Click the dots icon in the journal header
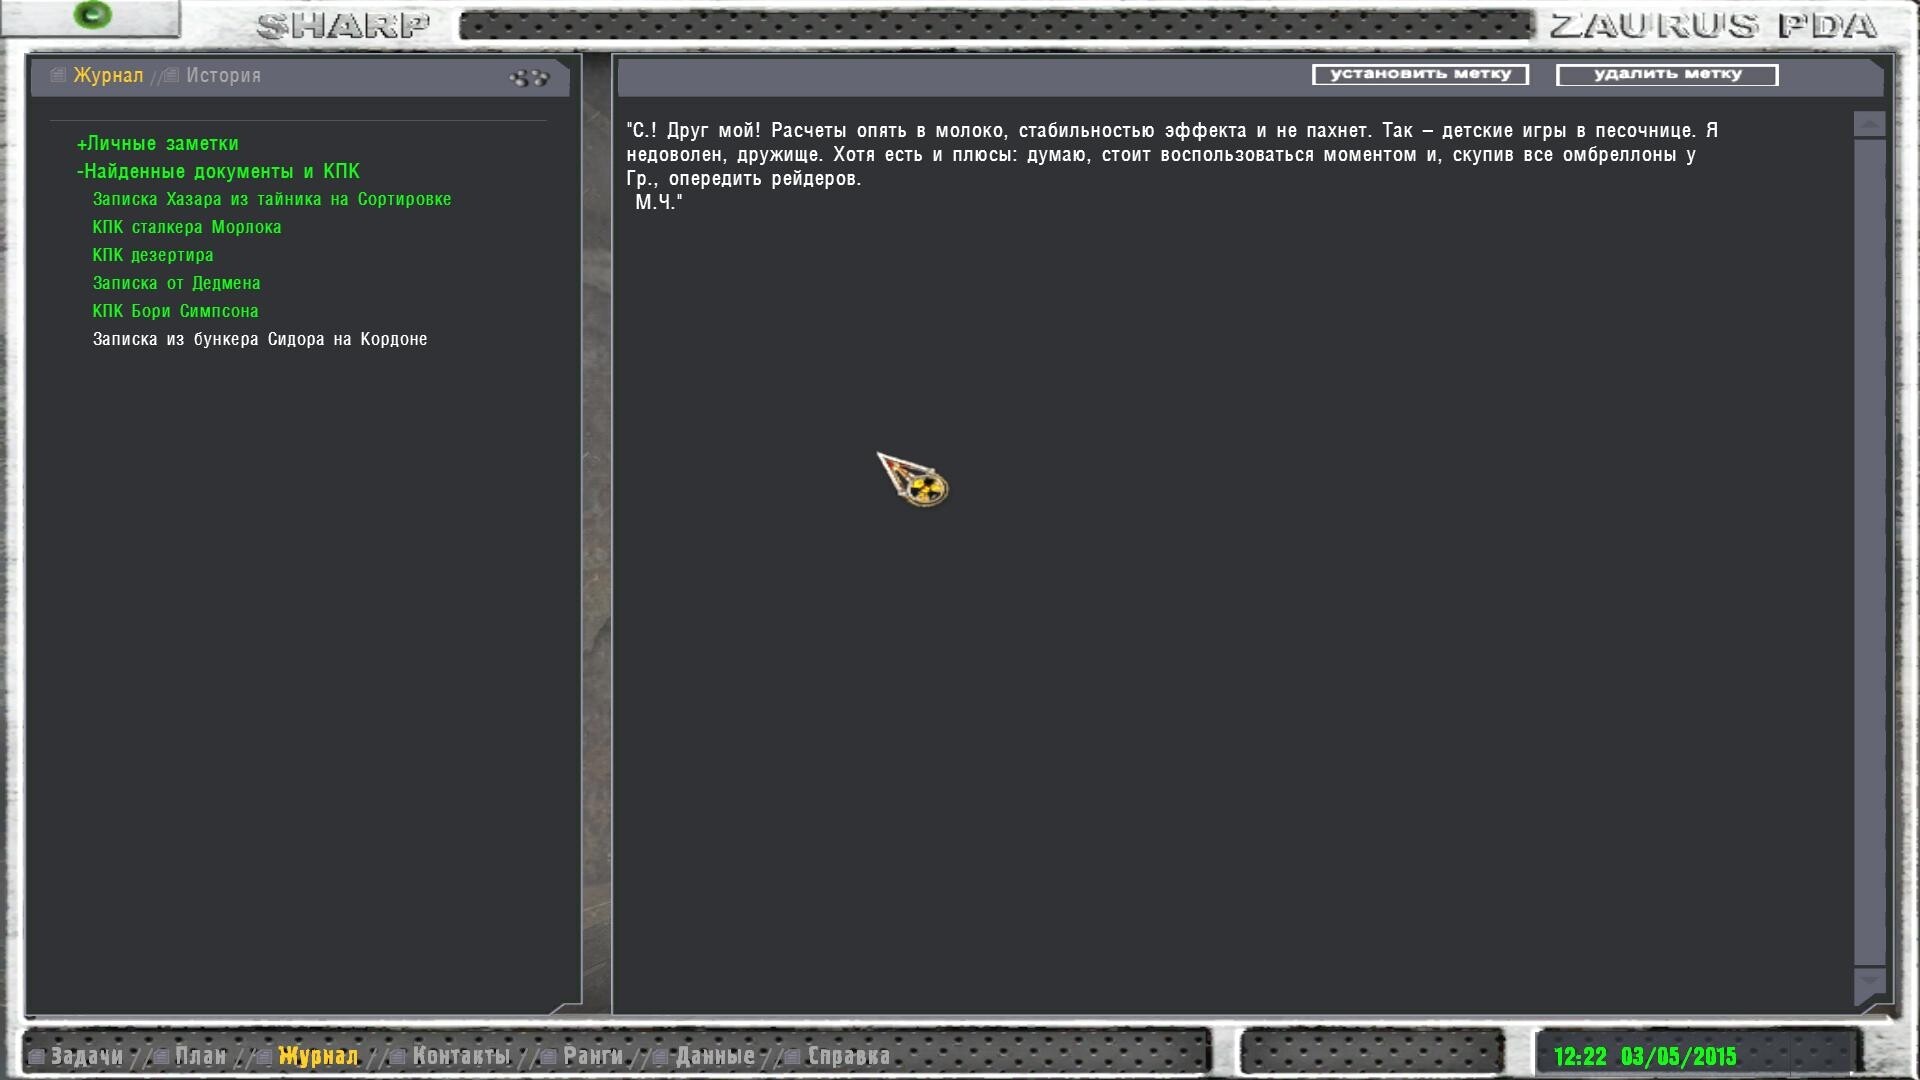This screenshot has width=1920, height=1080. point(529,77)
